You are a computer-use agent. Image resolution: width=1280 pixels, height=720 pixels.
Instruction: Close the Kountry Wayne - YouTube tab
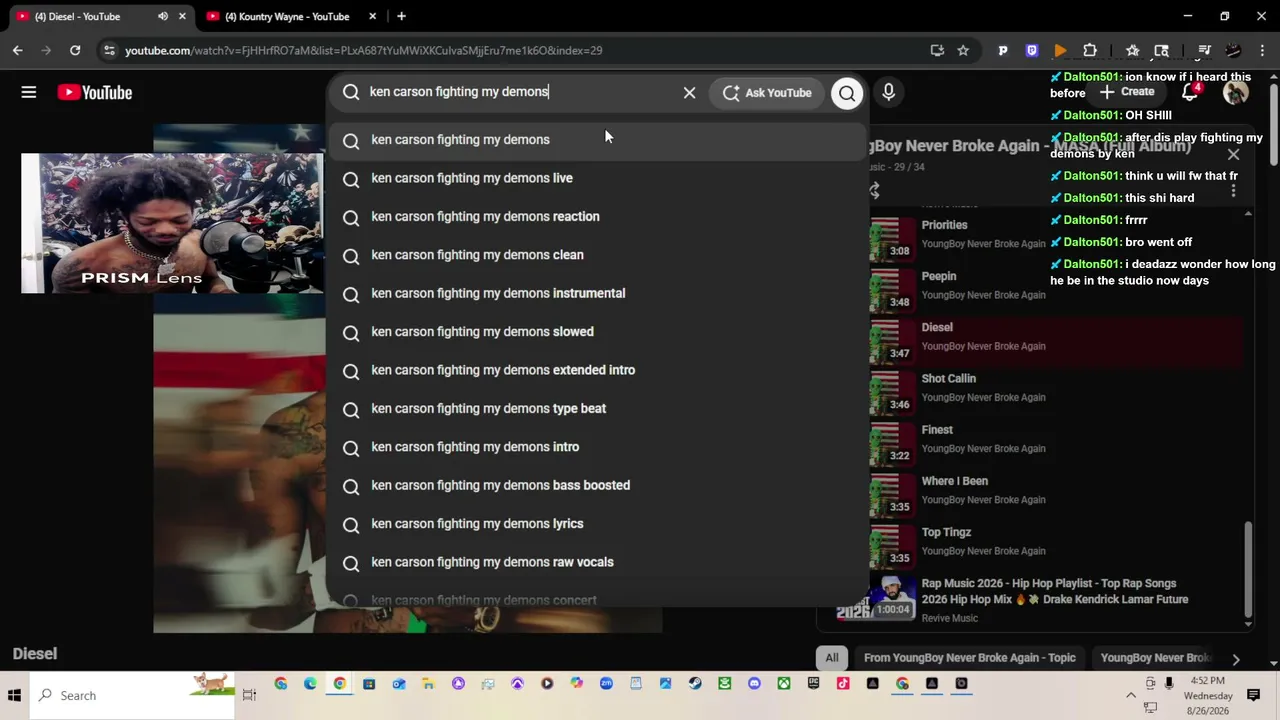click(x=373, y=16)
